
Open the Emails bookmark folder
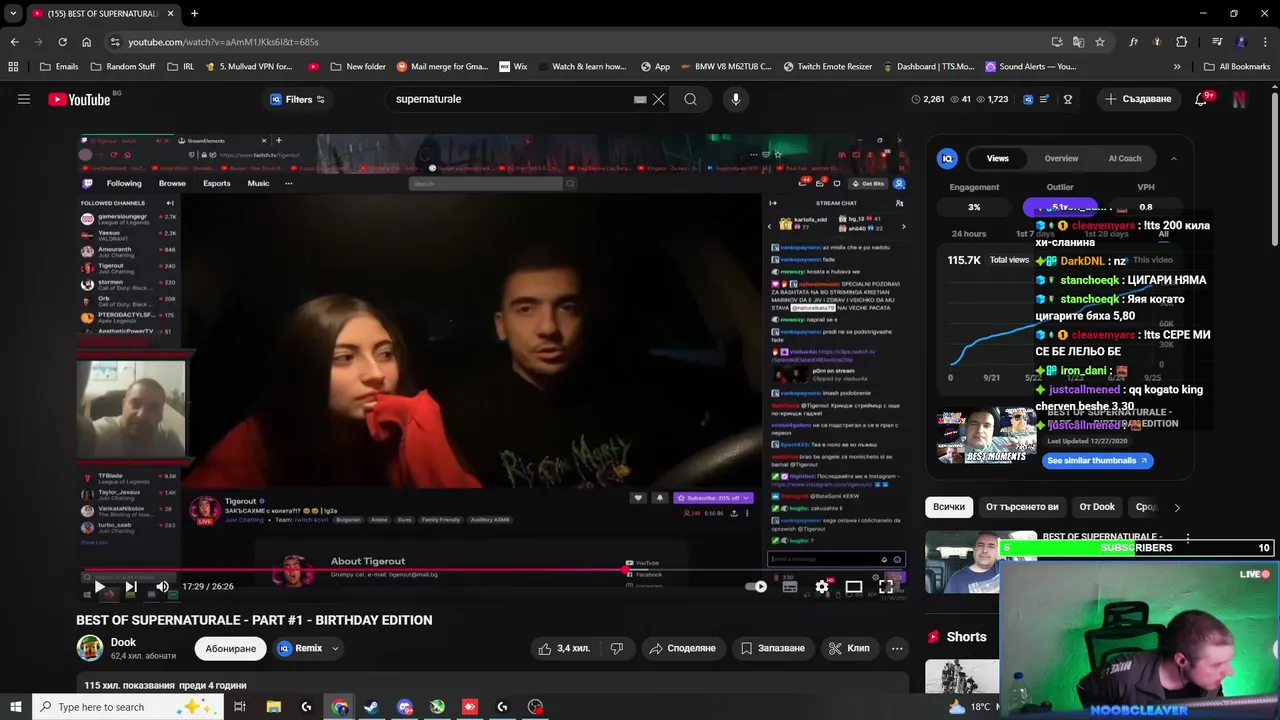59,67
